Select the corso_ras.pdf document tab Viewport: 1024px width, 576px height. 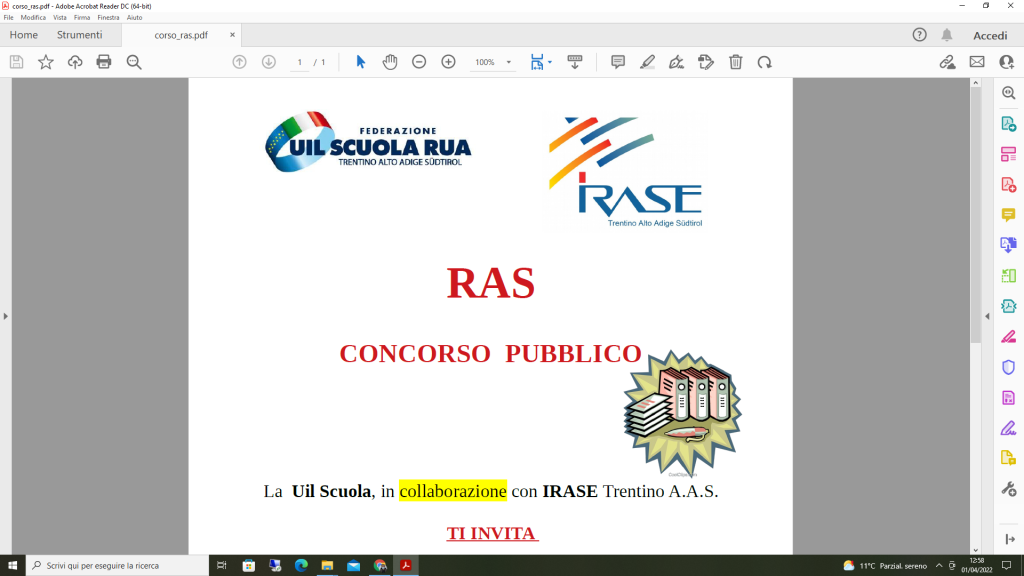point(181,35)
